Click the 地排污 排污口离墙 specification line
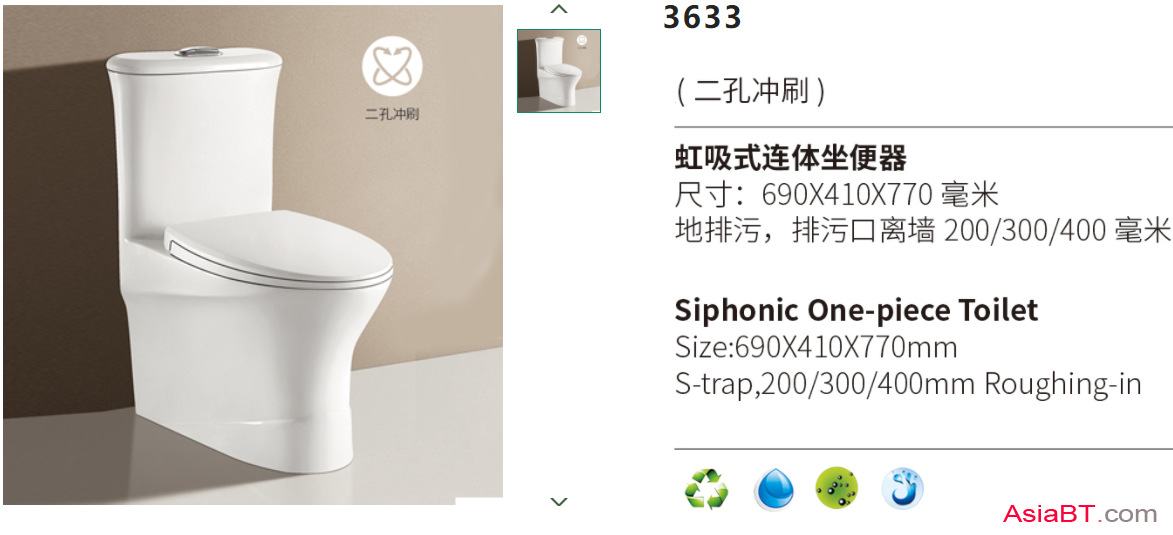Image resolution: width=1173 pixels, height=535 pixels. [922, 230]
